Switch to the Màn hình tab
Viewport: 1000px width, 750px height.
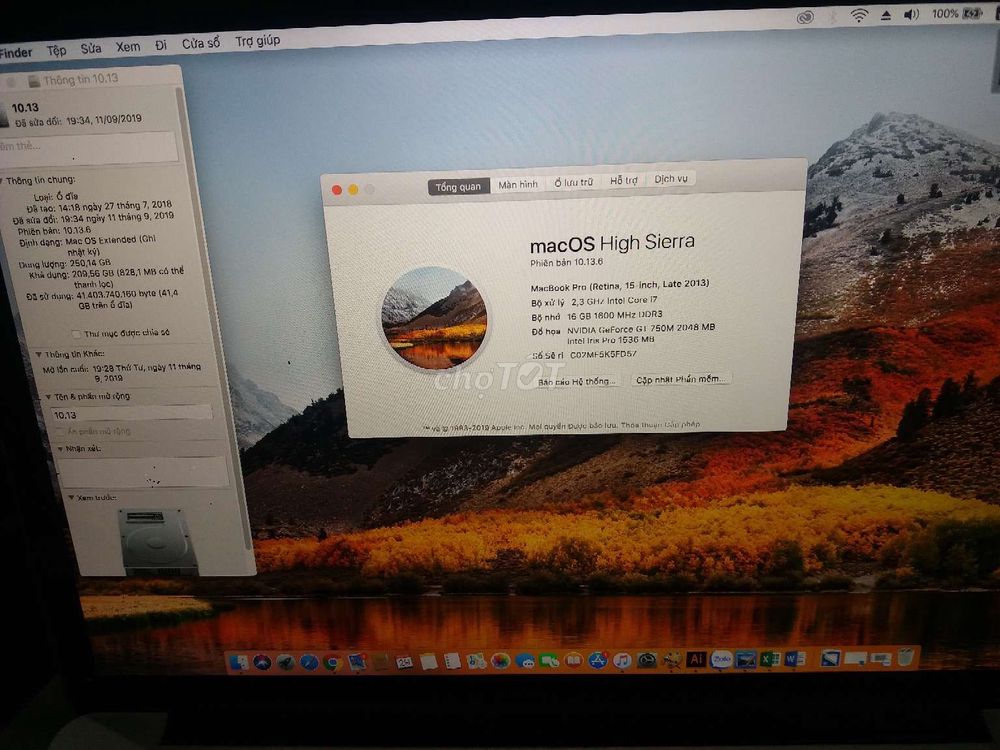pyautogui.click(x=518, y=184)
